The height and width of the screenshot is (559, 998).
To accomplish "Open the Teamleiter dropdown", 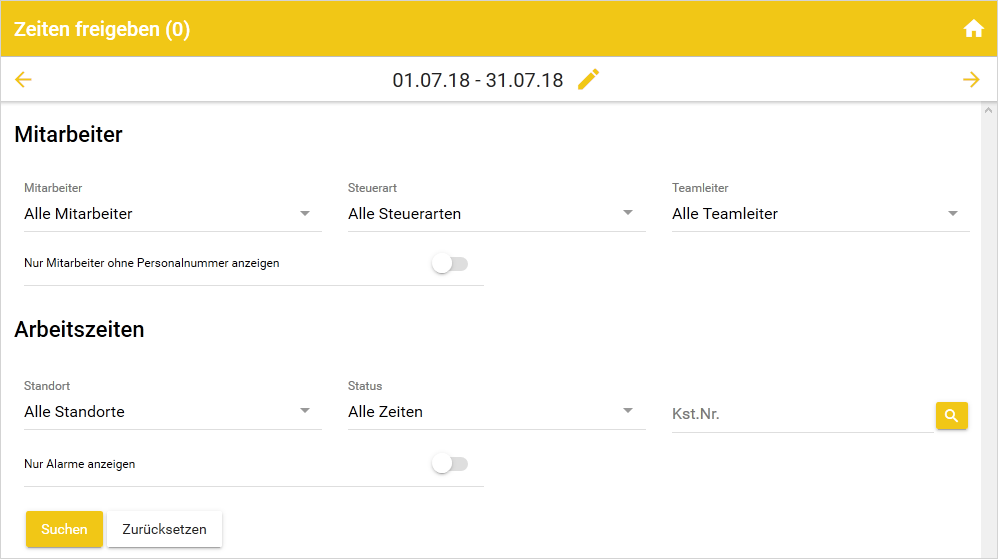I will [x=820, y=214].
